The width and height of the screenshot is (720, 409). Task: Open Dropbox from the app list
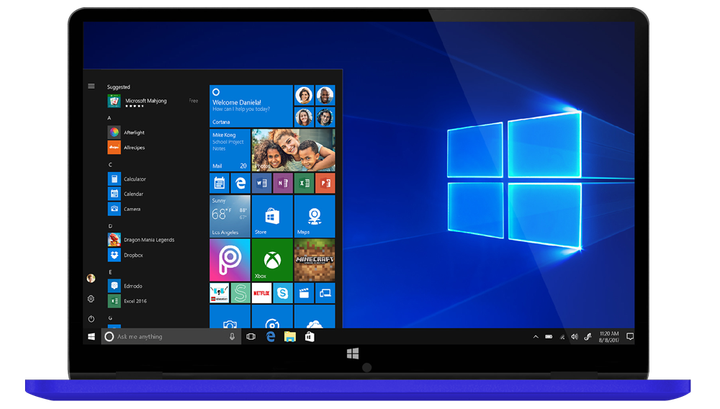tap(125, 255)
